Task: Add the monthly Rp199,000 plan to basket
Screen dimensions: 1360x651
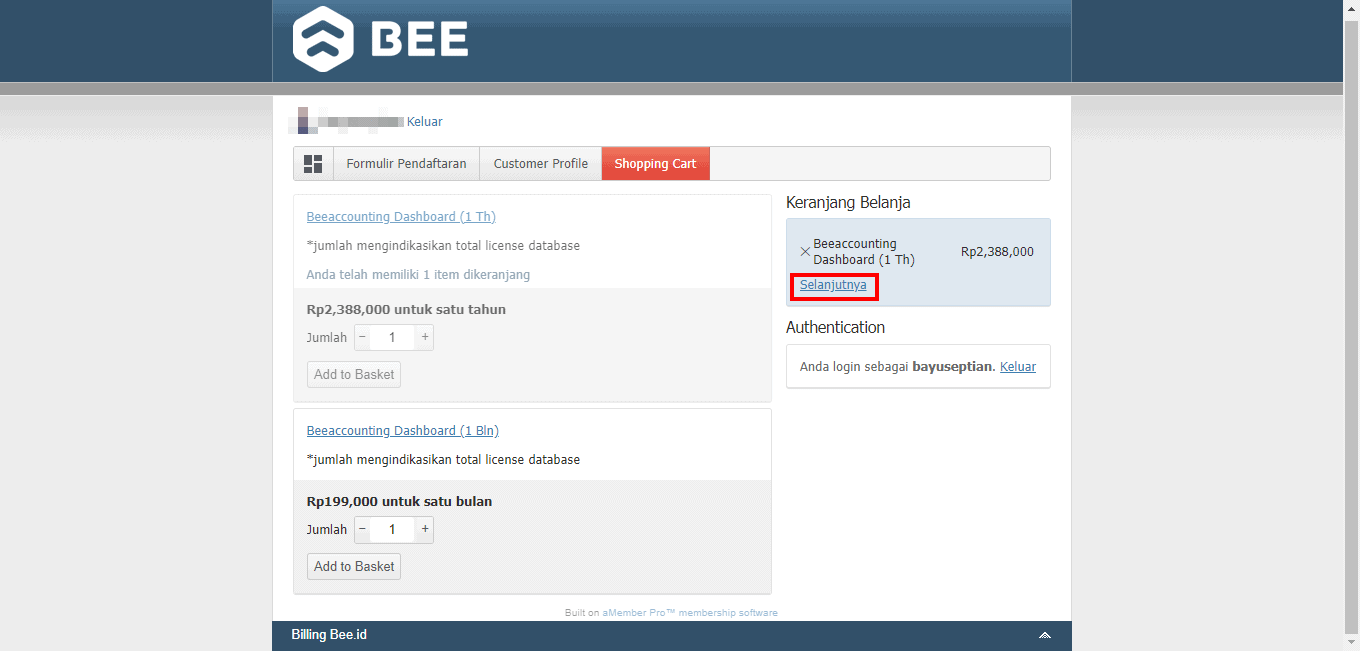Action: coord(354,566)
